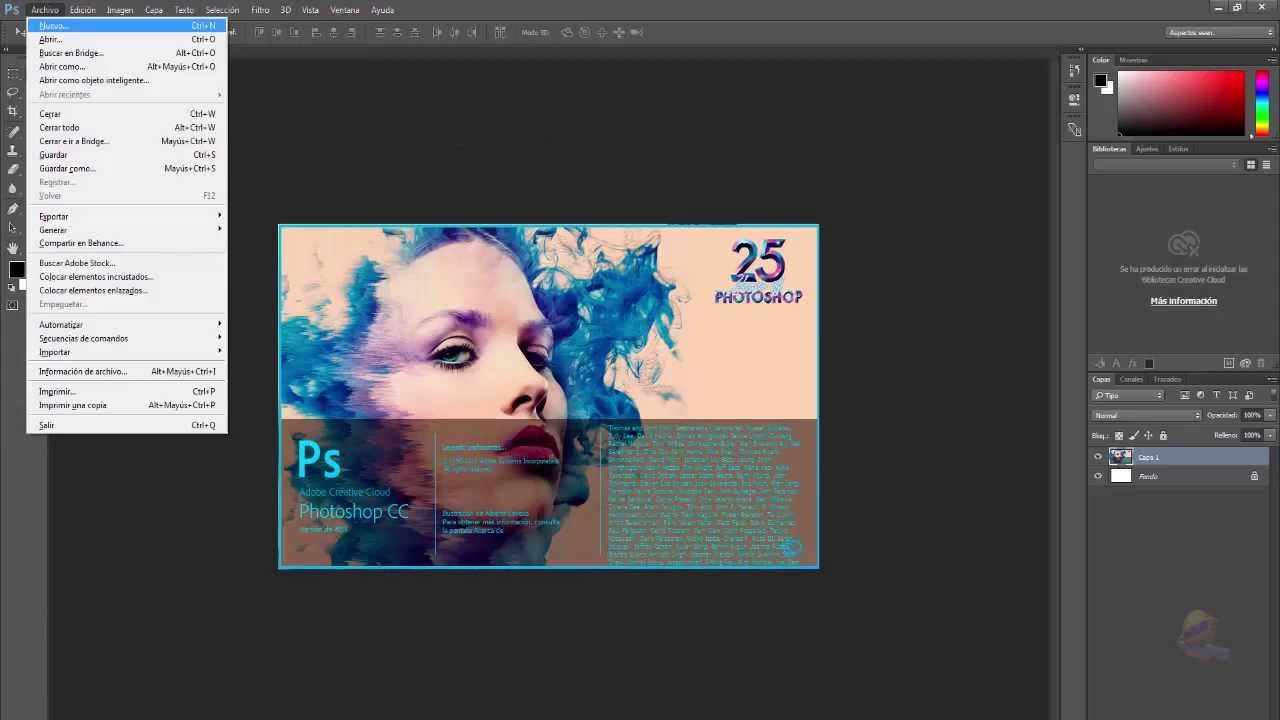
Task: Expand the Exportar submenu
Action: pyautogui.click(x=127, y=216)
